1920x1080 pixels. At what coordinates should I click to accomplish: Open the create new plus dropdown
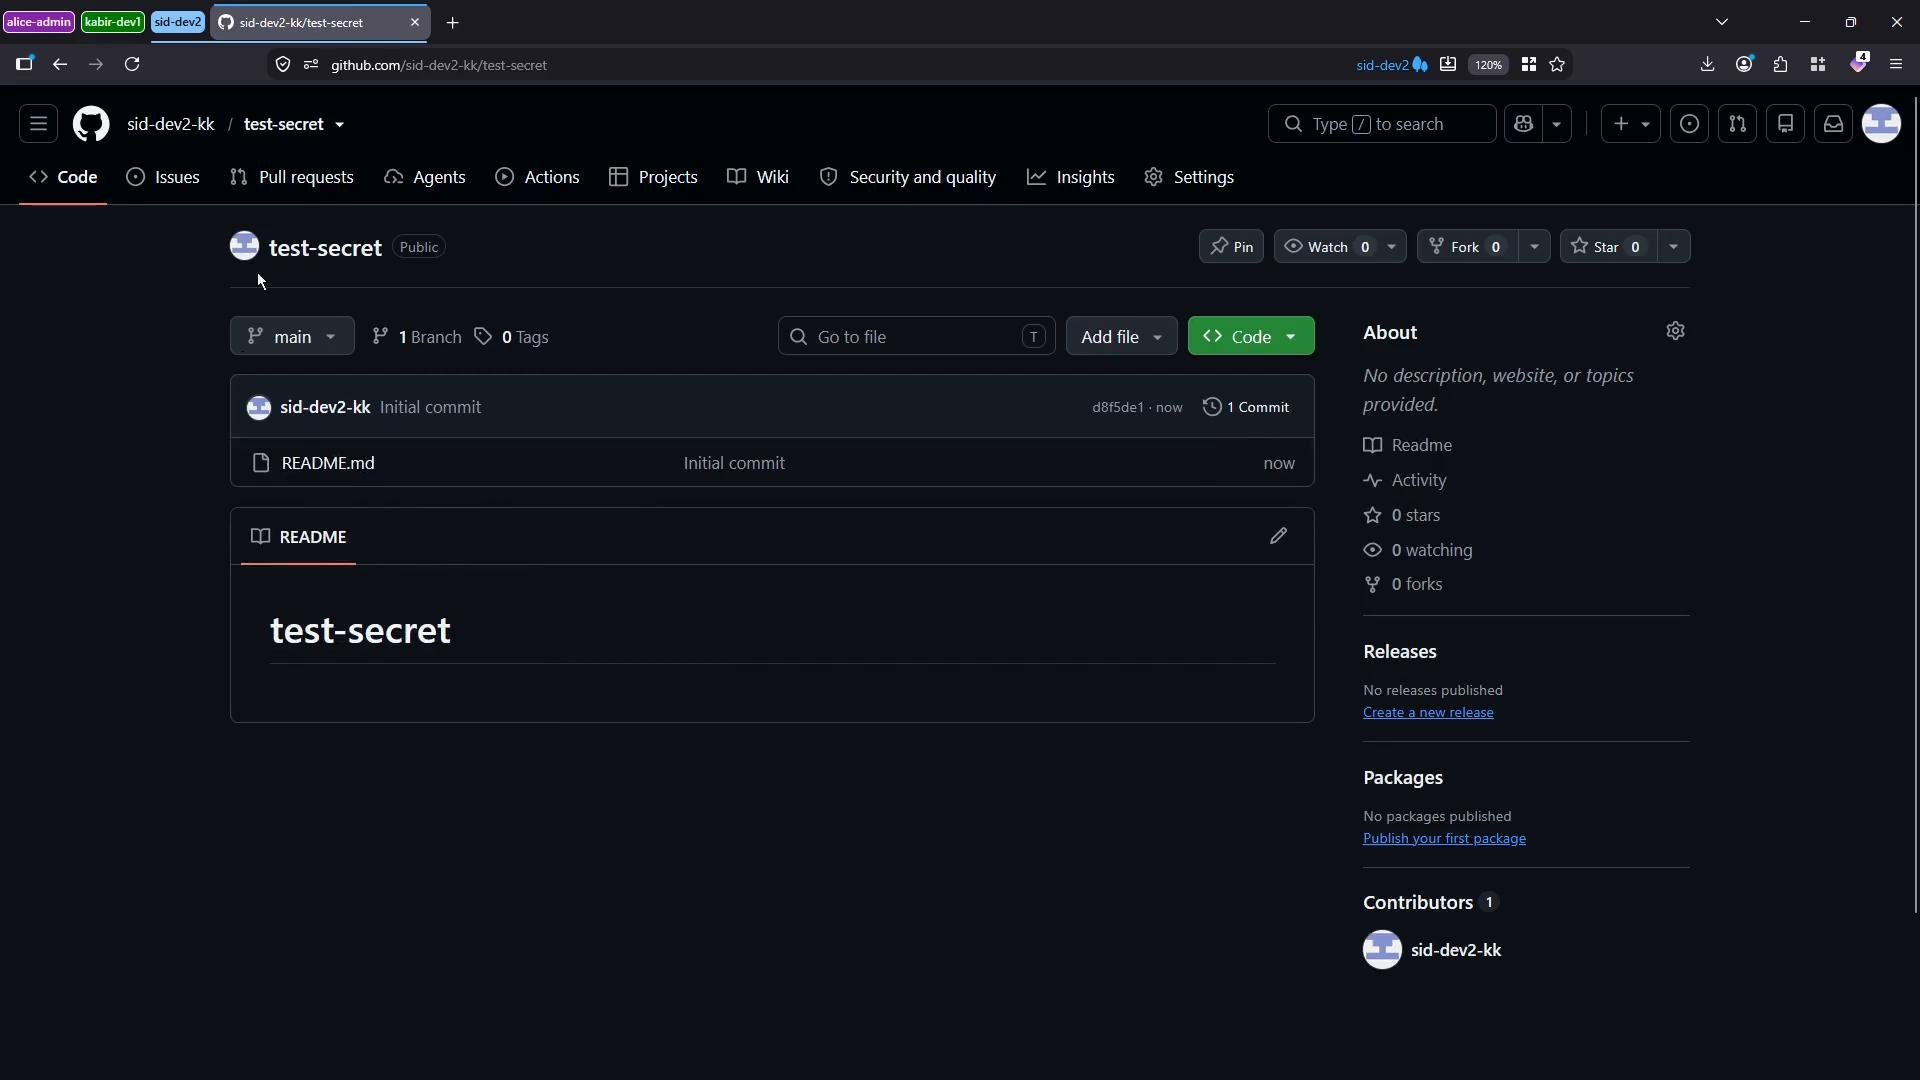[1630, 124]
